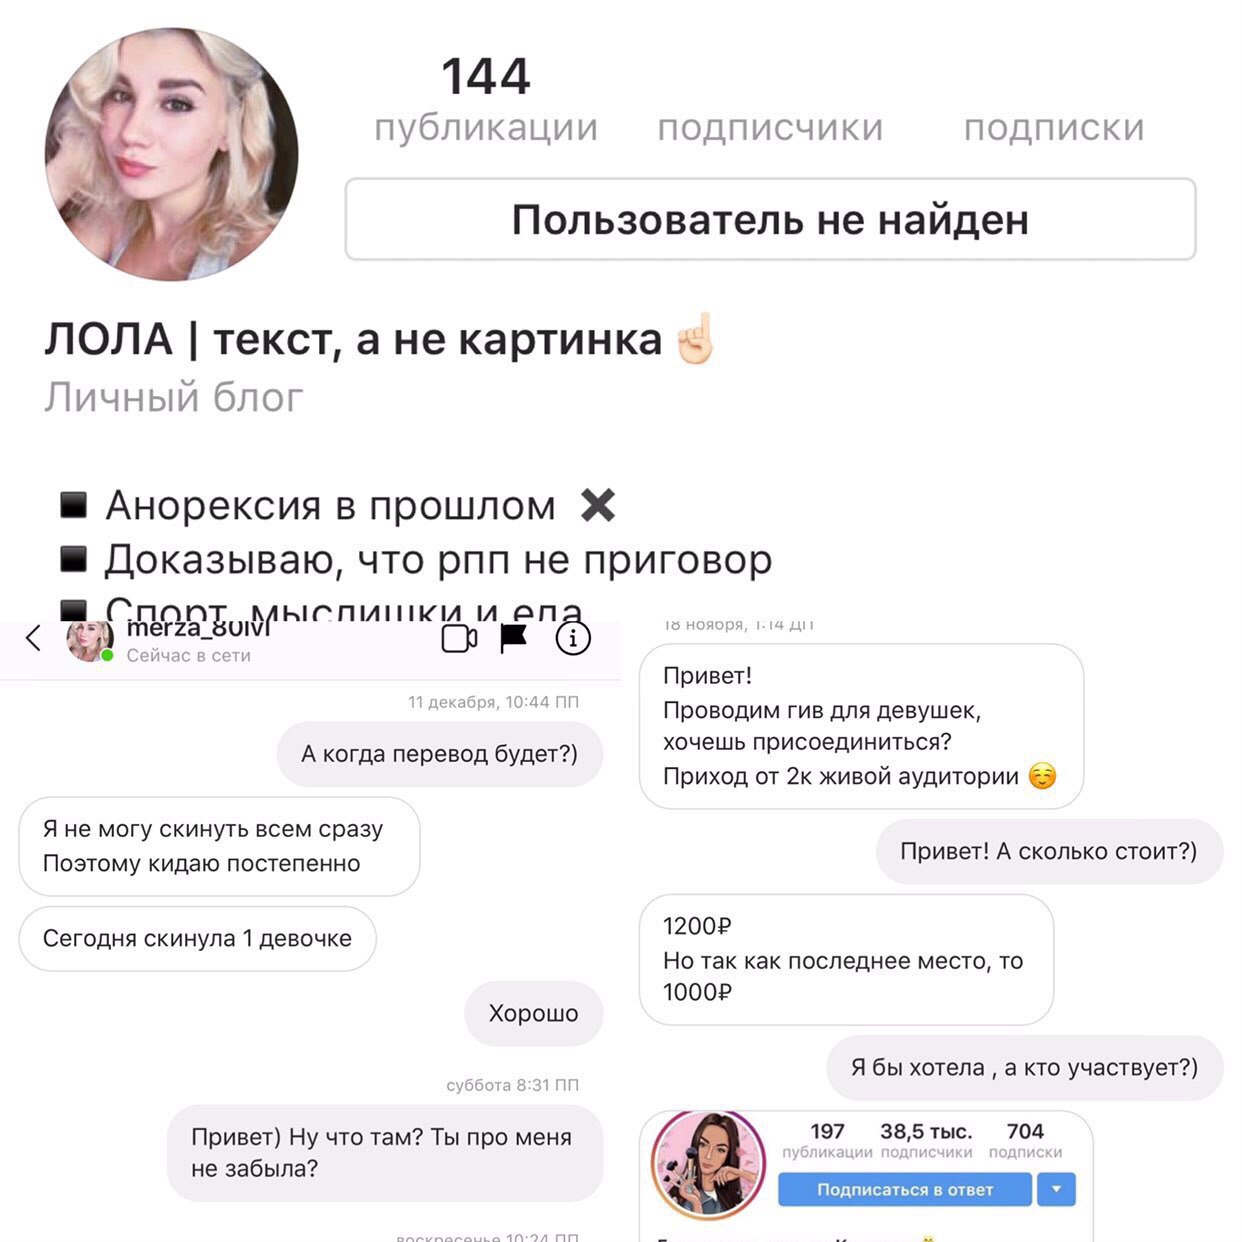Open the подписчики list
The height and width of the screenshot is (1242, 1242).
click(770, 127)
